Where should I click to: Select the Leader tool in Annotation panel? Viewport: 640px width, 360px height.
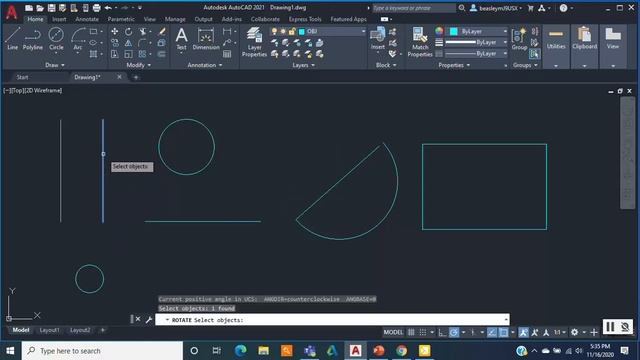click(x=227, y=42)
